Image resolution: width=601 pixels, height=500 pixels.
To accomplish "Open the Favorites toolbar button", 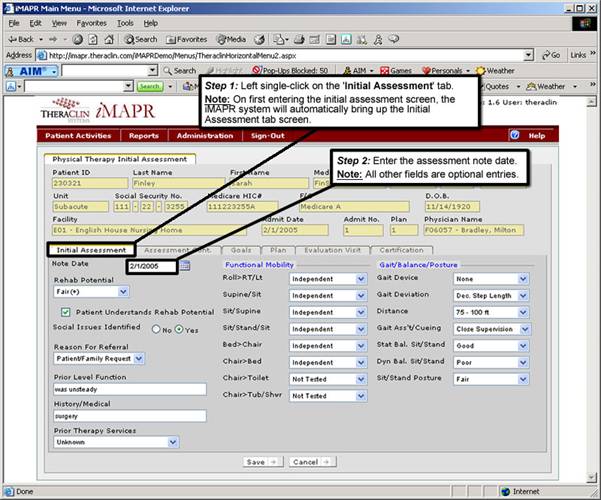I will tap(187, 39).
